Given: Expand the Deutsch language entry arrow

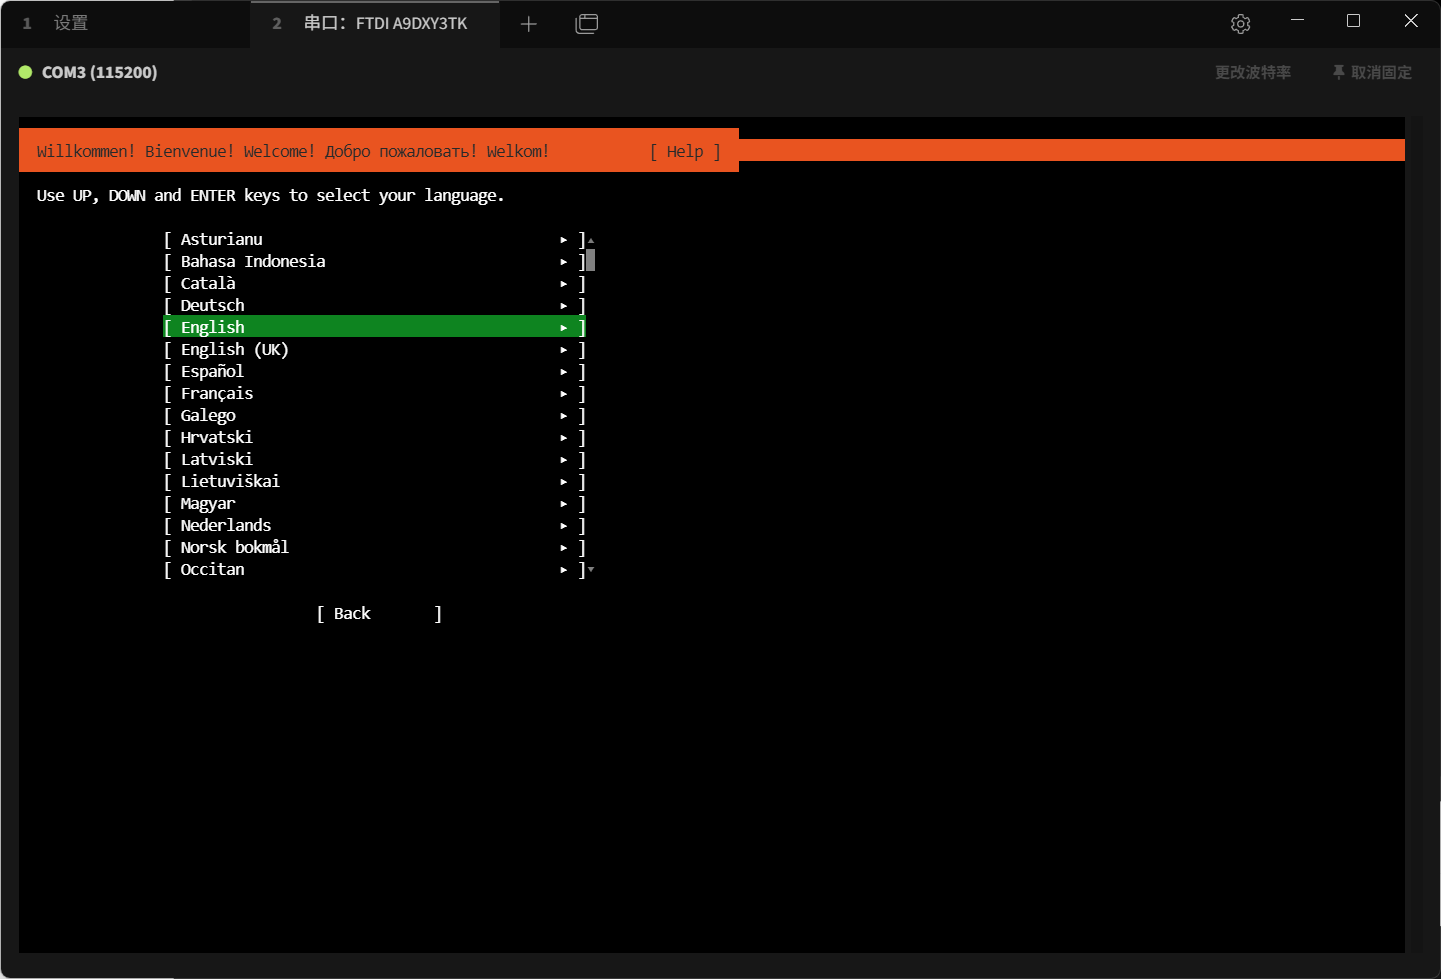Looking at the screenshot, I should point(564,306).
